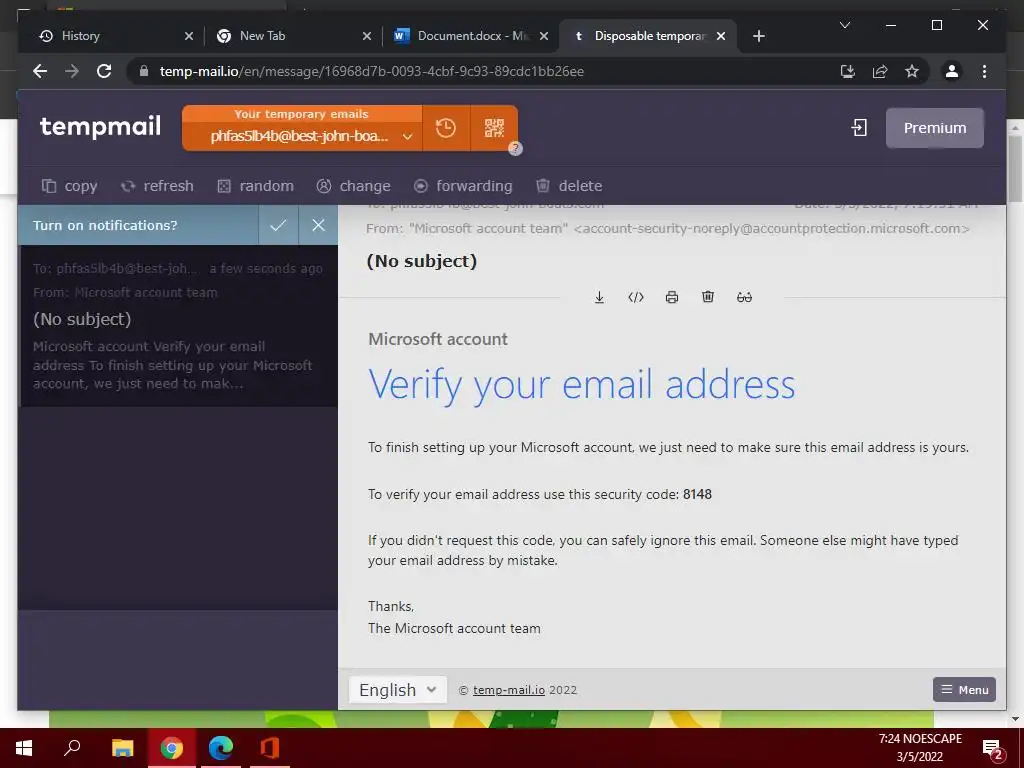Accept notifications with the checkmark
The width and height of the screenshot is (1024, 768).
point(278,225)
